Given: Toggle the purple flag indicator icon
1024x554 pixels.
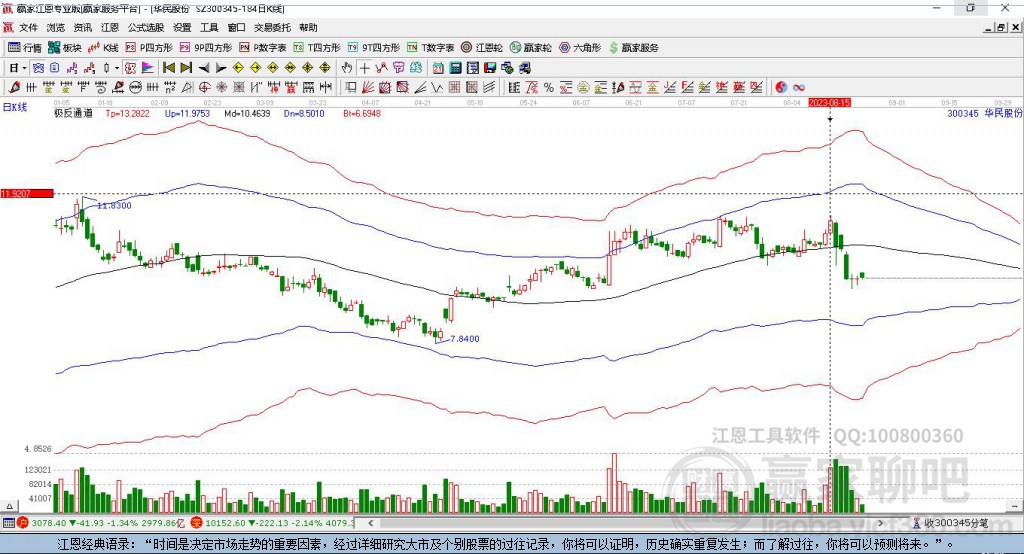Looking at the screenshot, I should [x=148, y=68].
